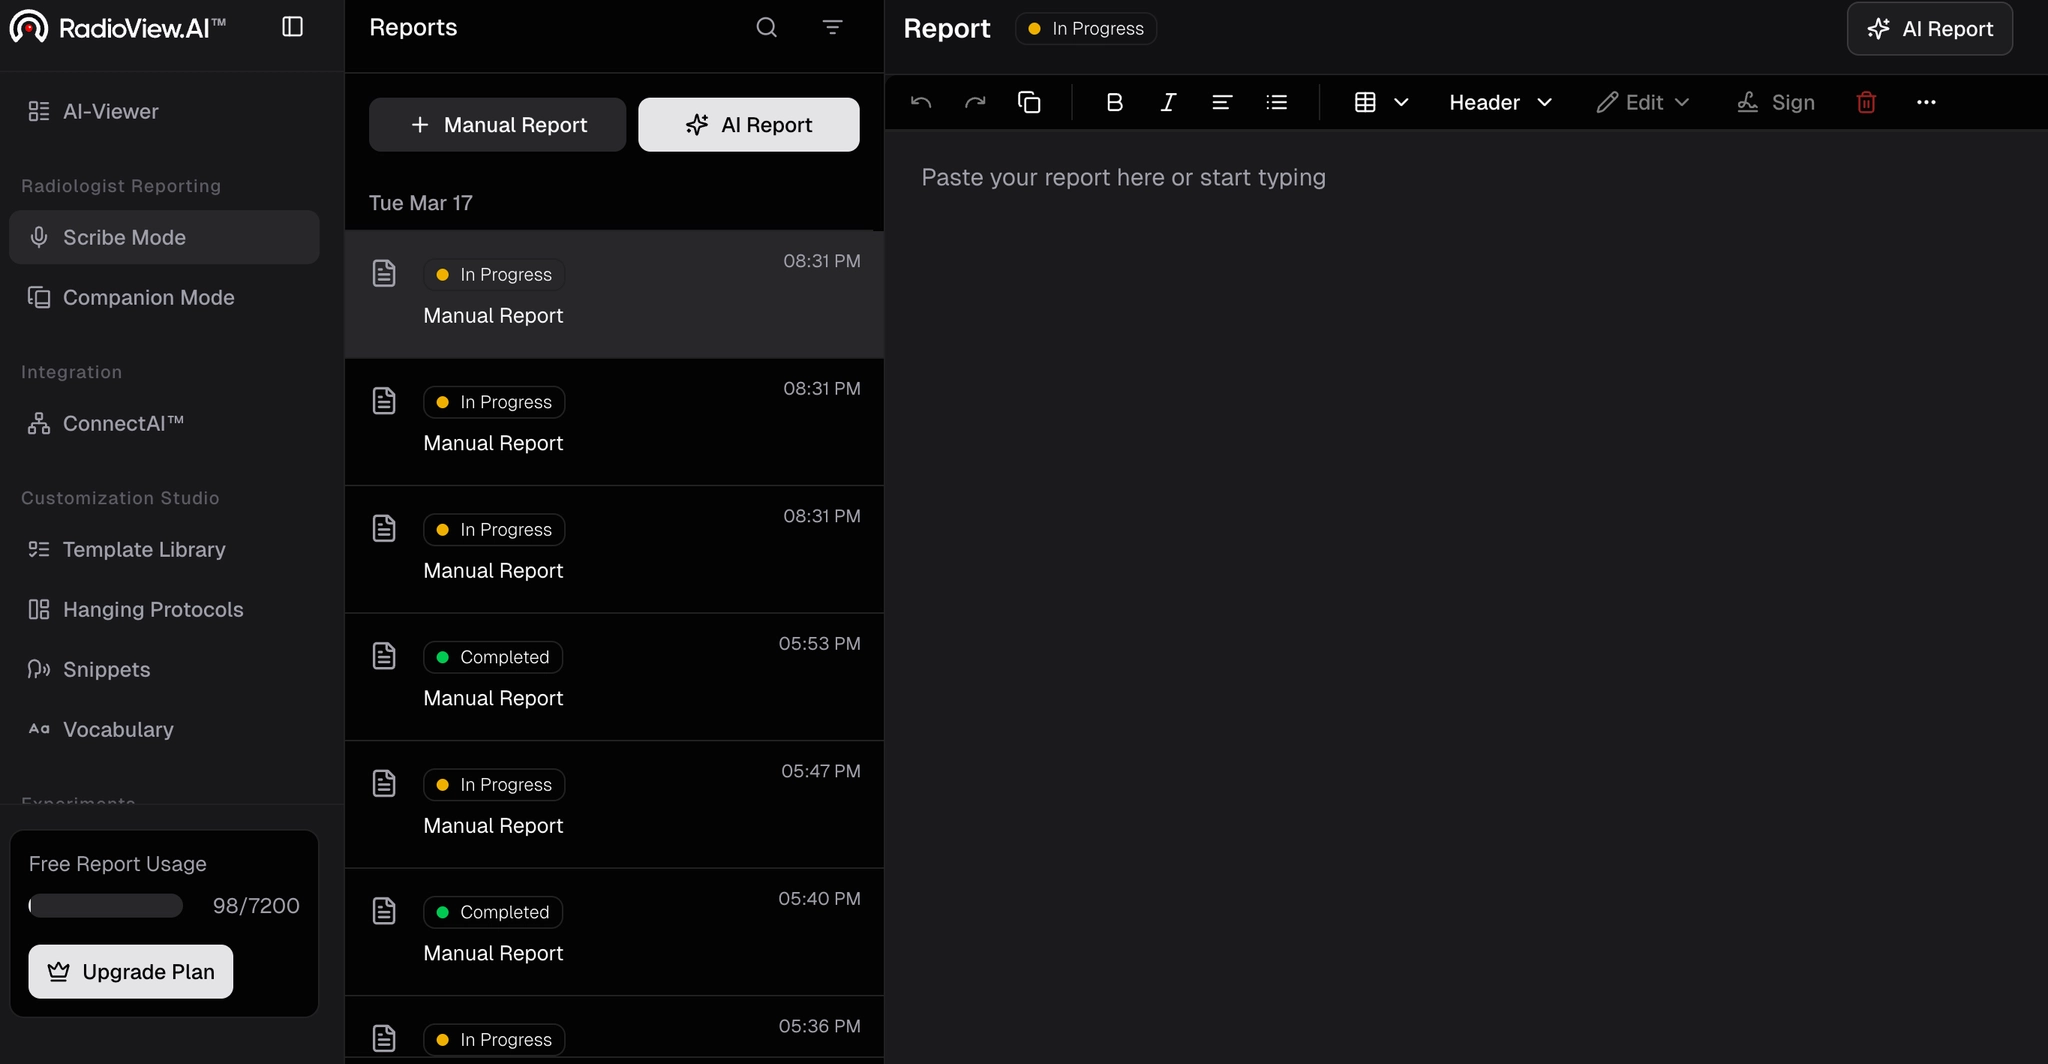Copy report content icon

(1029, 102)
